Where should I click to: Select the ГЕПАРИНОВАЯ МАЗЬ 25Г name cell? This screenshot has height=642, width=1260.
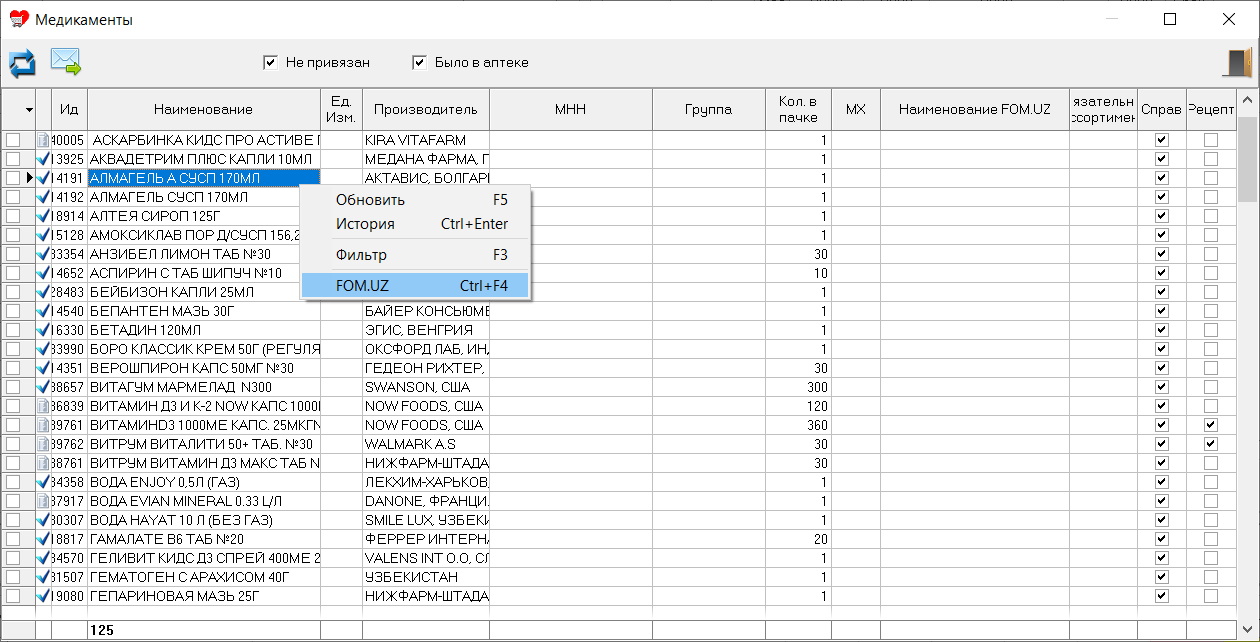203,596
